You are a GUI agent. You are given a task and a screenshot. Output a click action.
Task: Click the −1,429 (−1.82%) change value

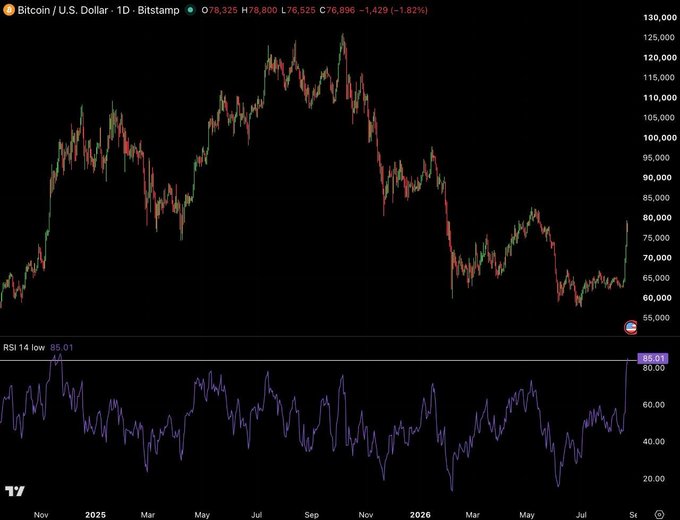point(393,10)
